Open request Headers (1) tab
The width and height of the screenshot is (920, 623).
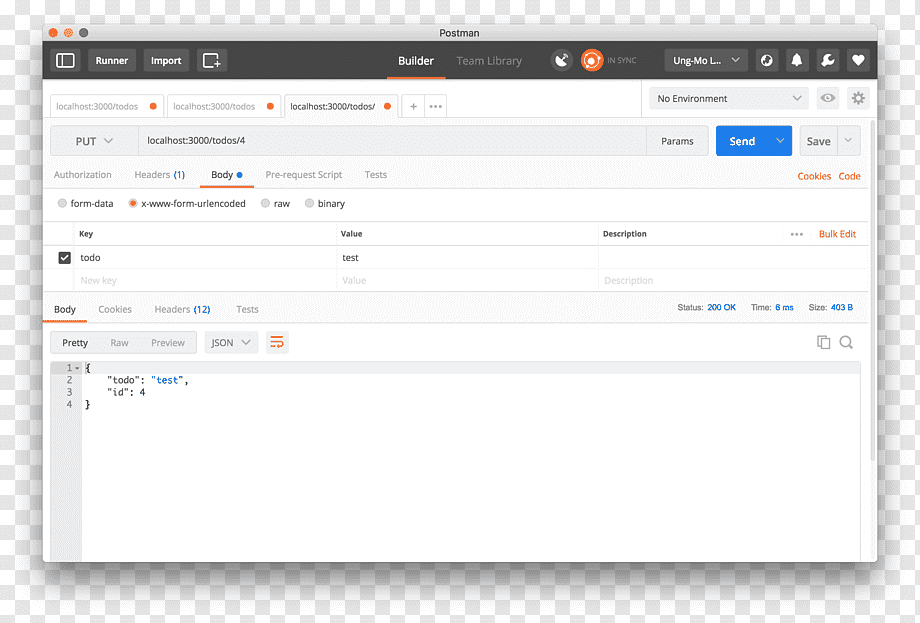(x=160, y=175)
